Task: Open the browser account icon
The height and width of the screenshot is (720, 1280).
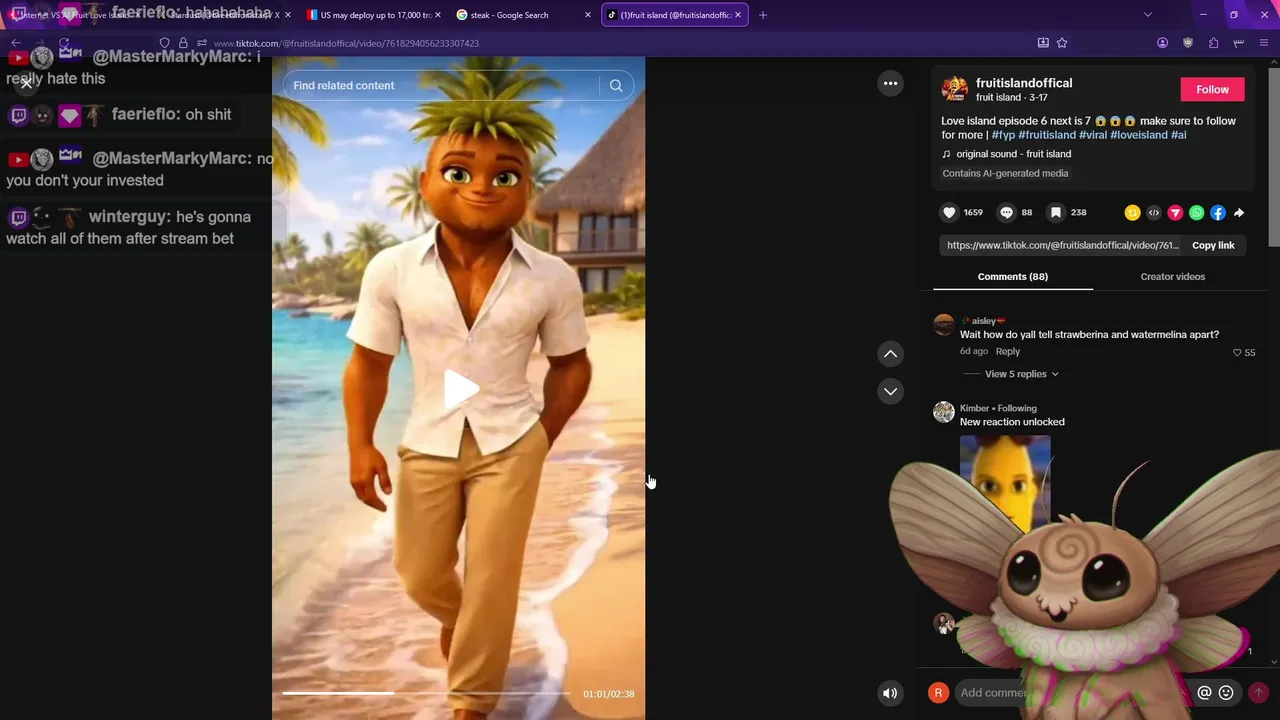Action: click(1162, 43)
